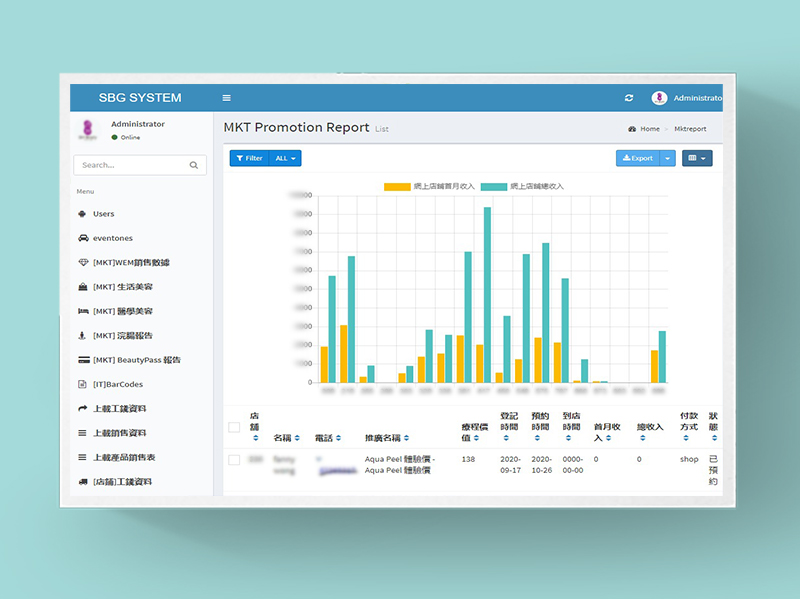The height and width of the screenshot is (599, 800).
Task: Click the search magnifier icon in sidebar
Action: click(194, 165)
